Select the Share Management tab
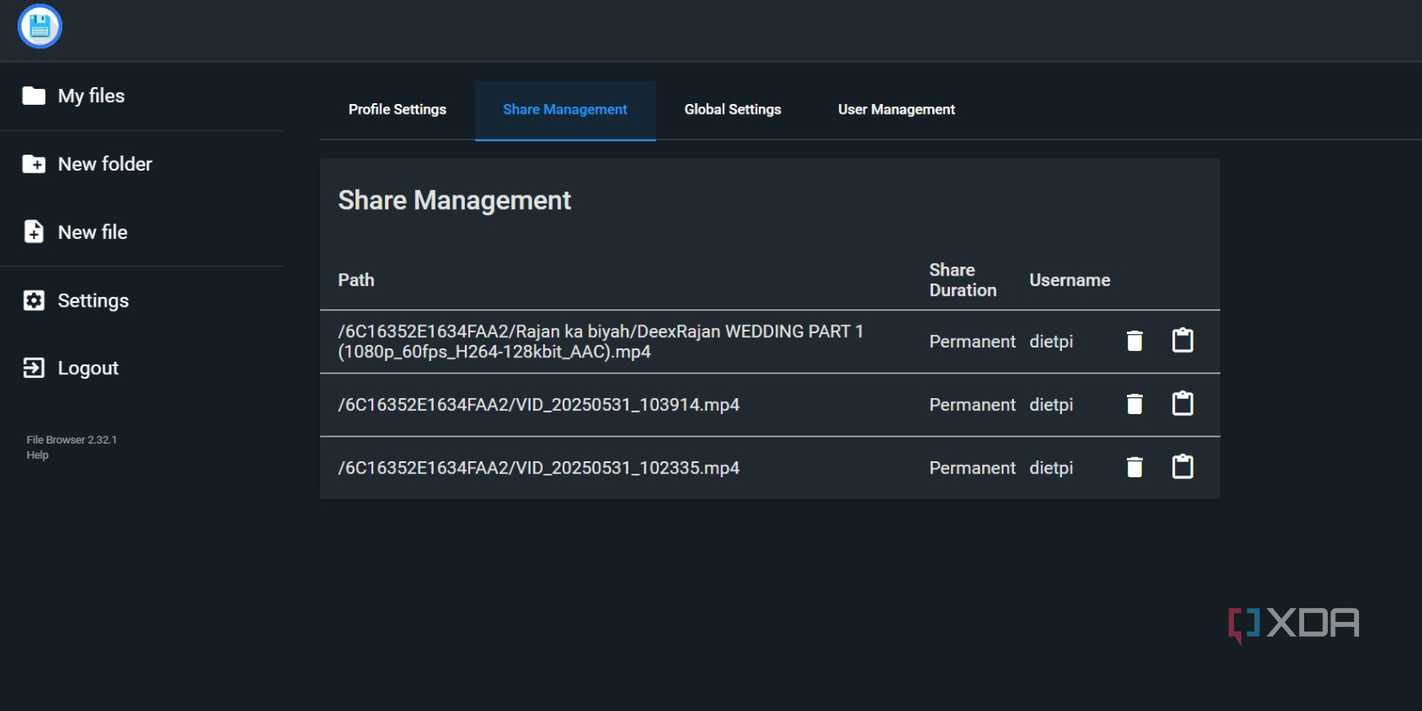The width and height of the screenshot is (1422, 711). 565,110
